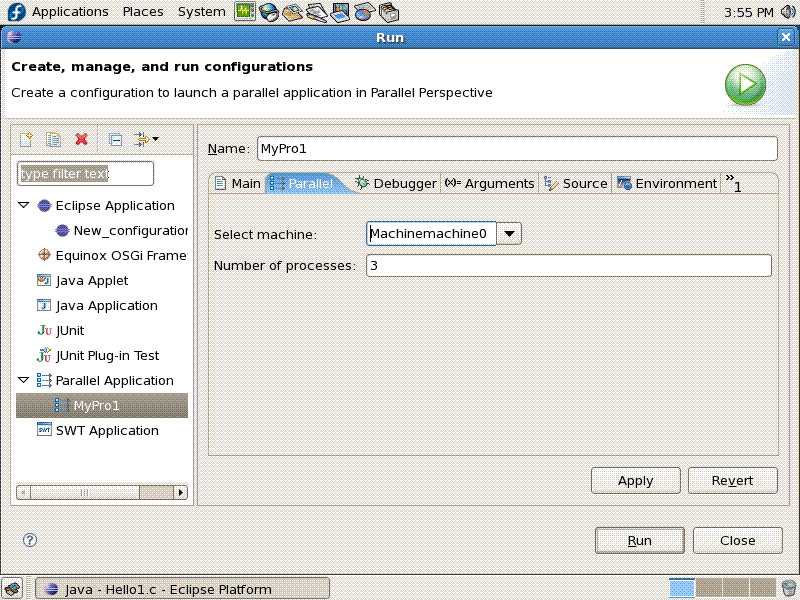Click the volume speaker icon
The width and height of the screenshot is (800, 600).
(x=787, y=12)
